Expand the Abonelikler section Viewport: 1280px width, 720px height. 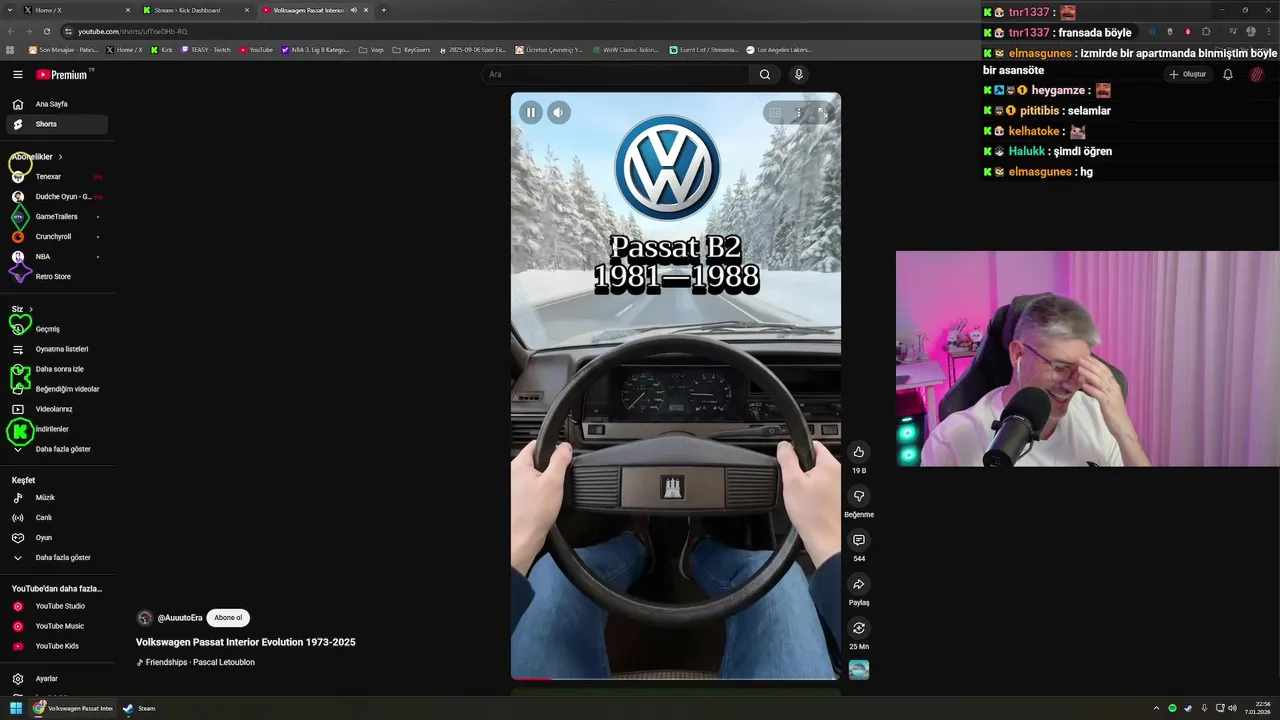coord(37,157)
